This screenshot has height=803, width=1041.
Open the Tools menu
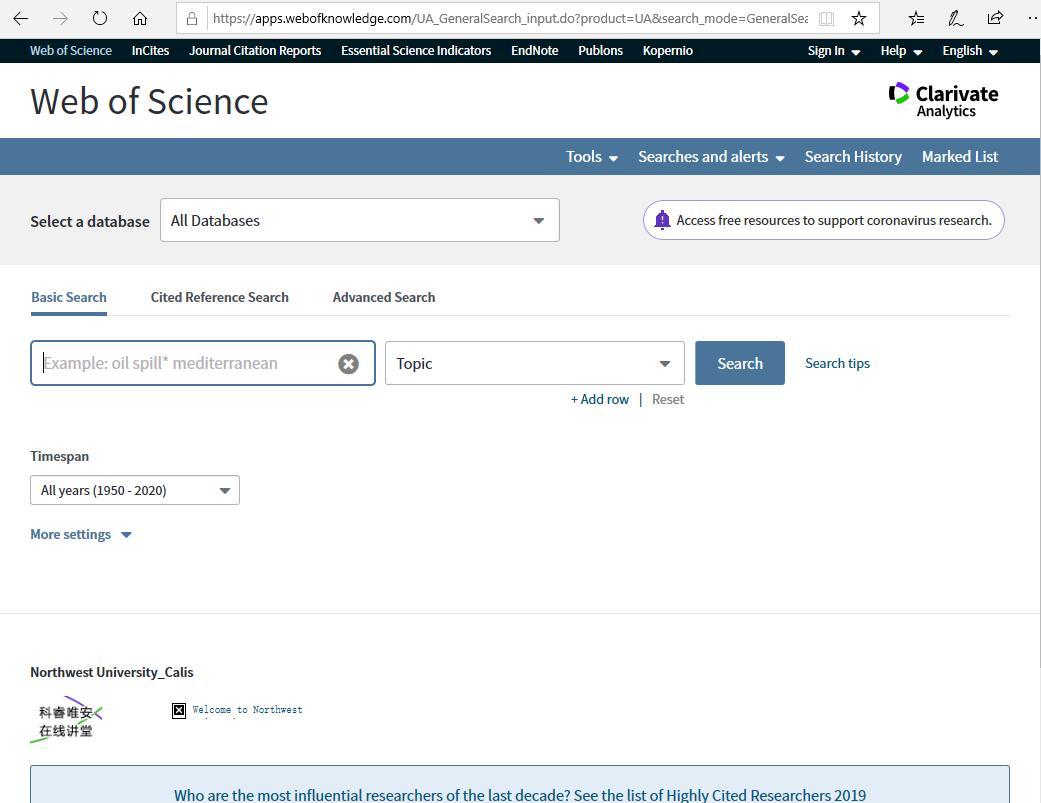pos(591,156)
